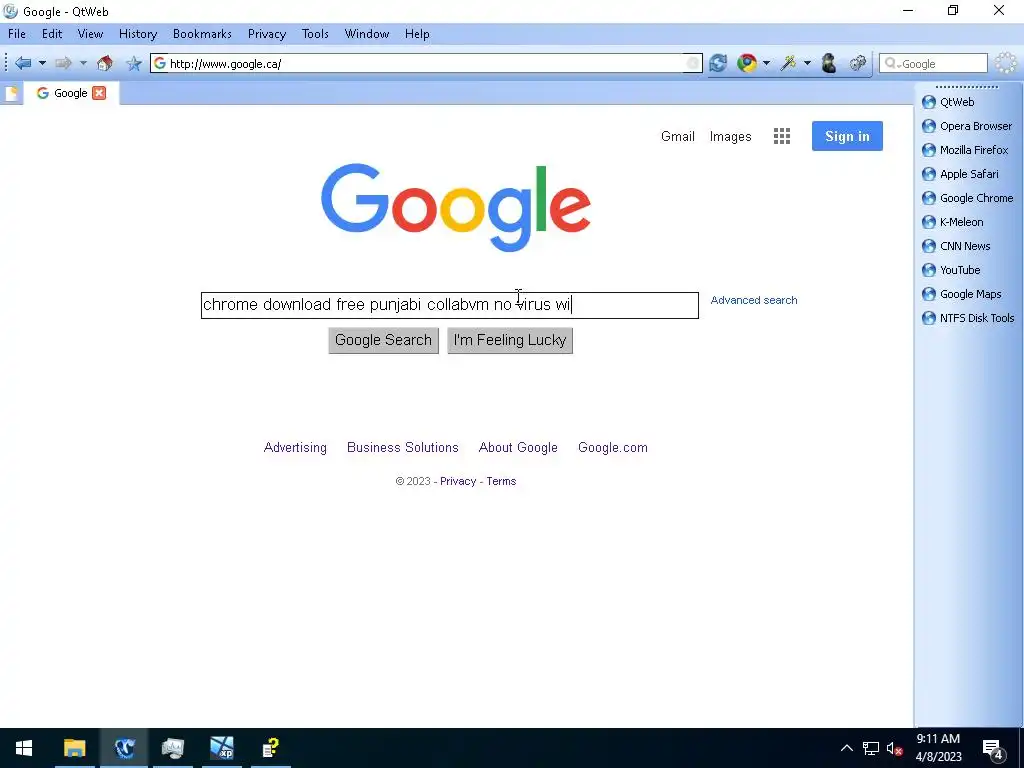This screenshot has width=1024, height=768.
Task: Open the About Google footer link
Action: tap(518, 447)
